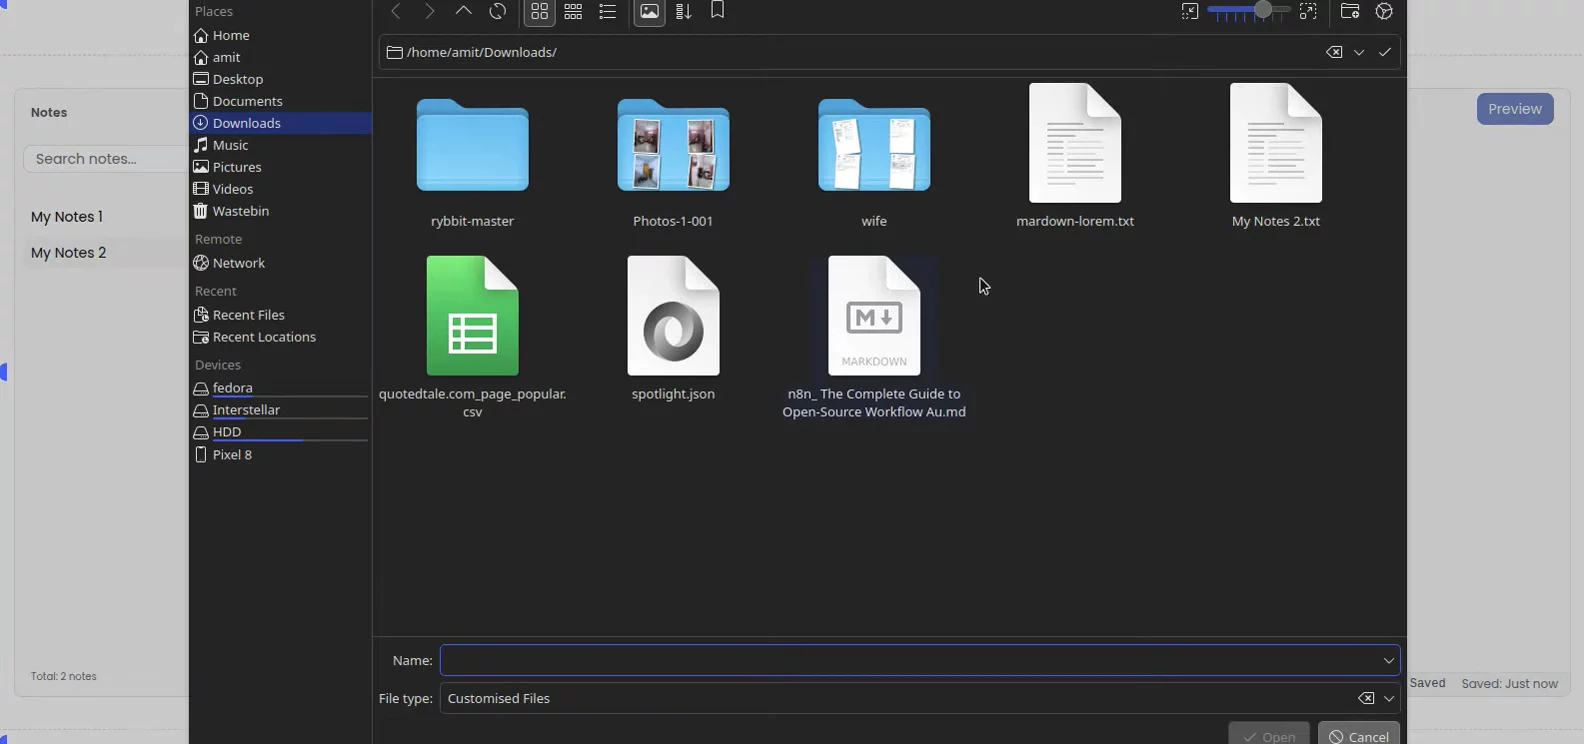This screenshot has width=1584, height=744.
Task: Create a new folder
Action: [1350, 11]
